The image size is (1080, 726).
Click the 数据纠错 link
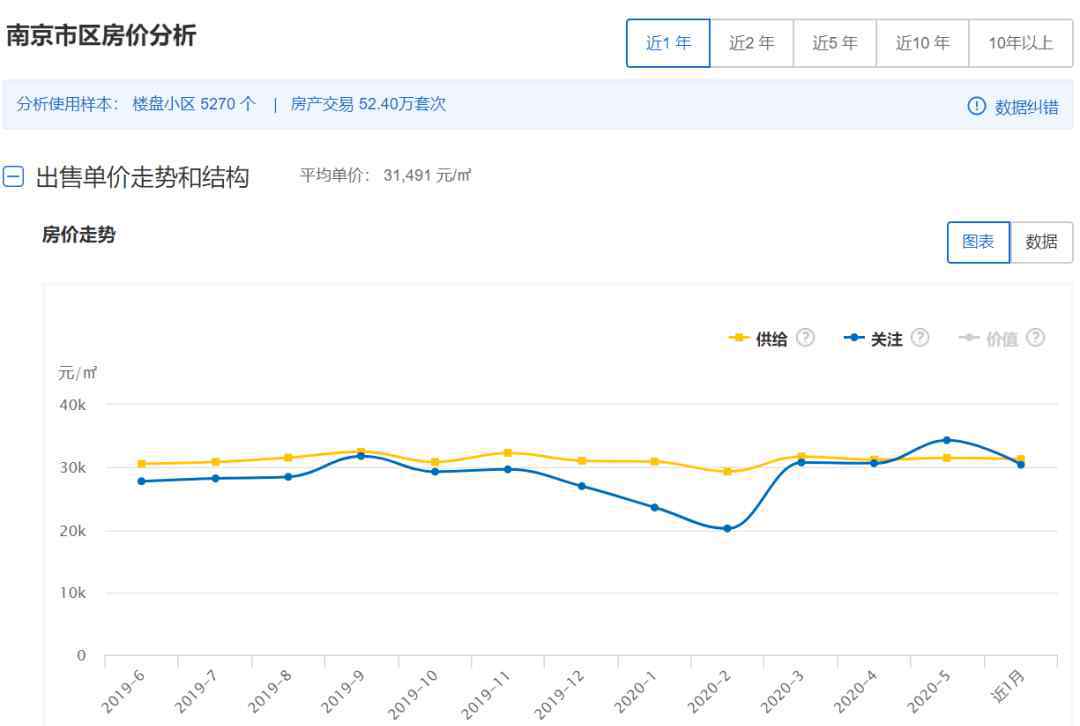point(1026,107)
